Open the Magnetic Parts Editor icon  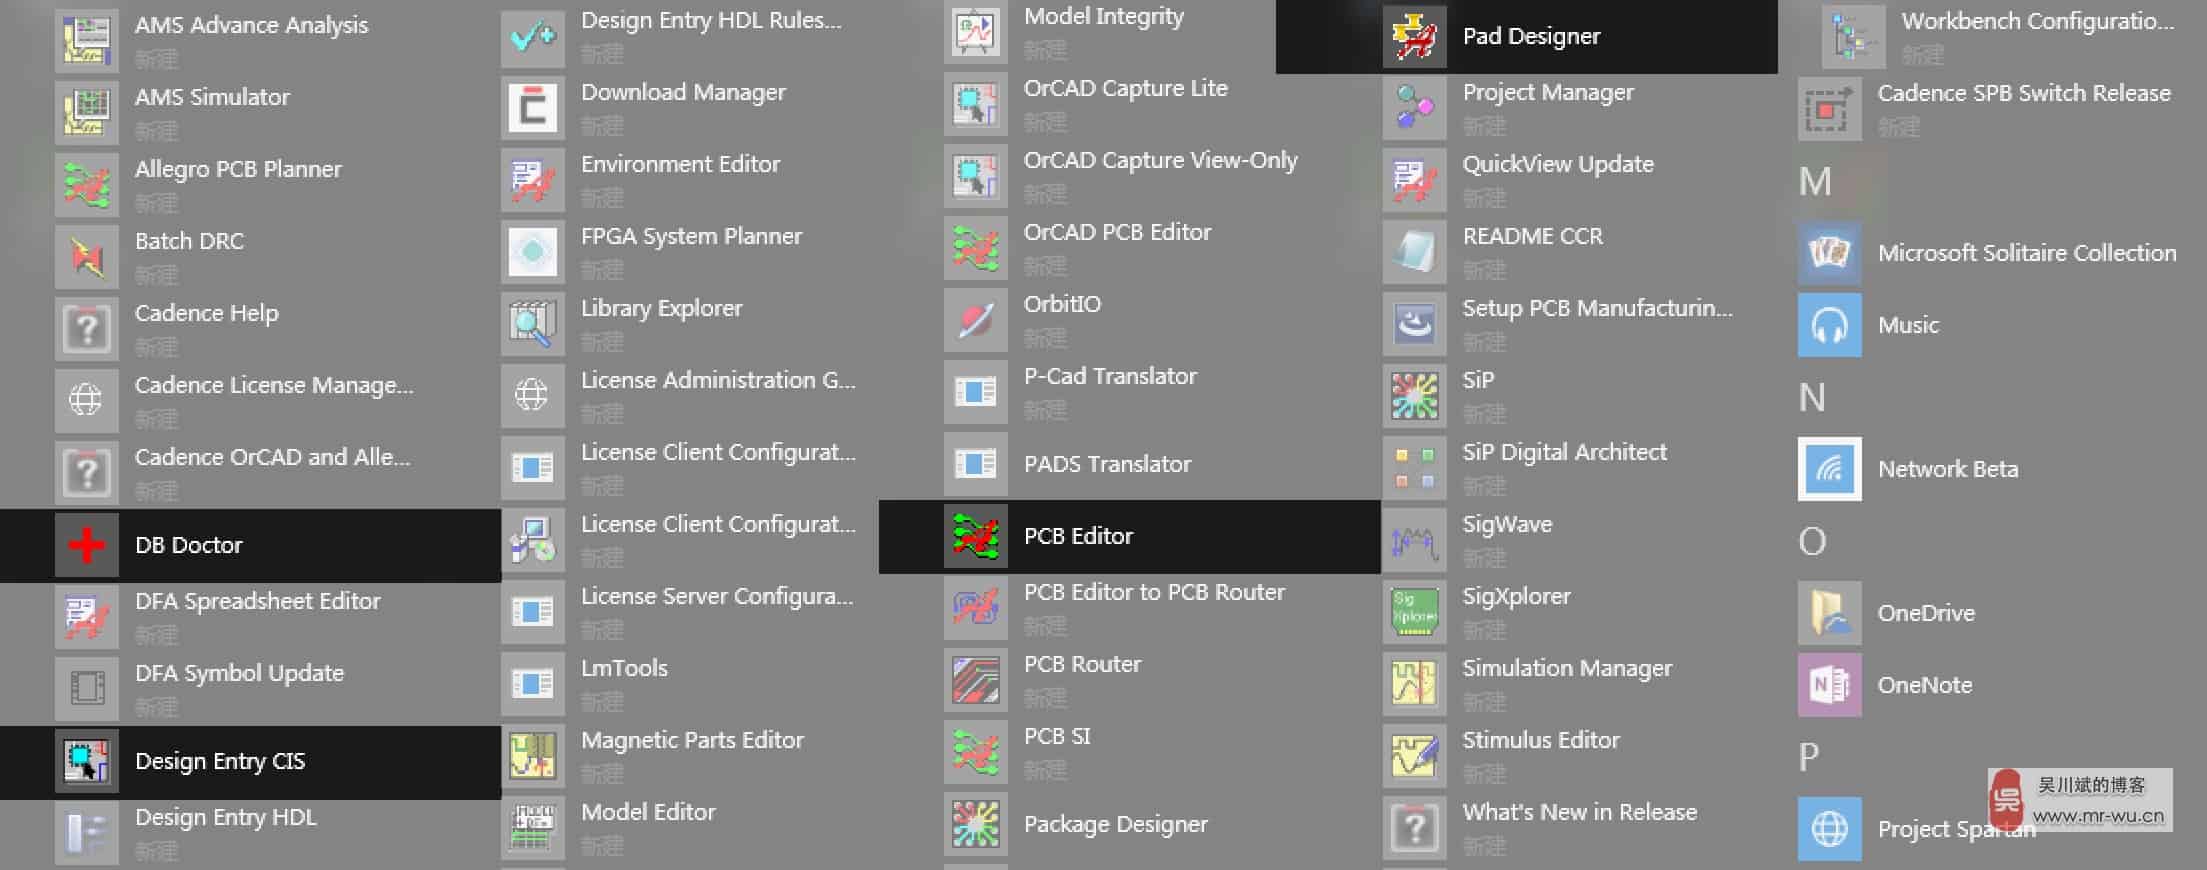tap(532, 756)
